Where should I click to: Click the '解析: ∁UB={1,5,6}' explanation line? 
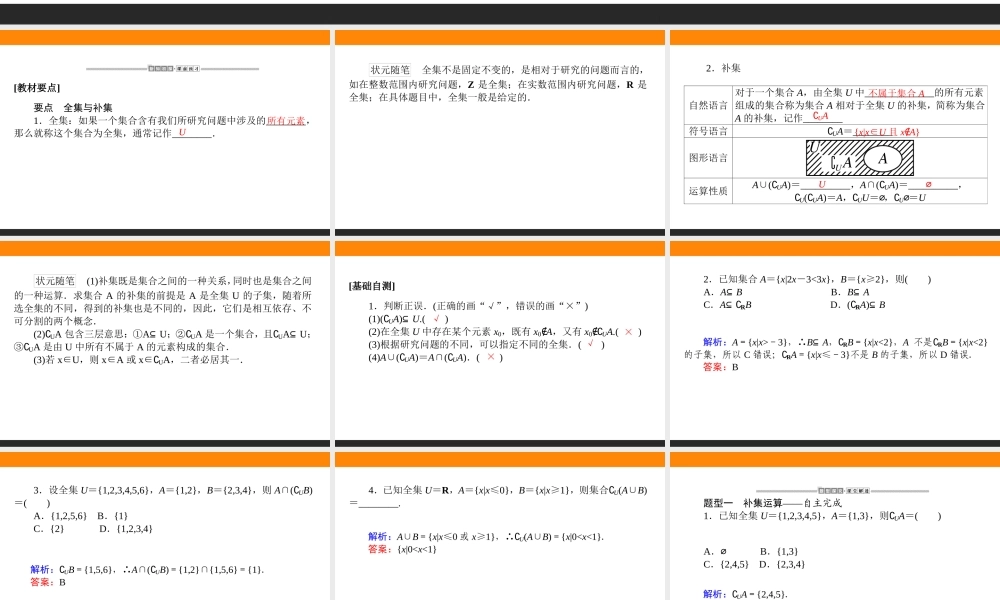tap(147, 569)
